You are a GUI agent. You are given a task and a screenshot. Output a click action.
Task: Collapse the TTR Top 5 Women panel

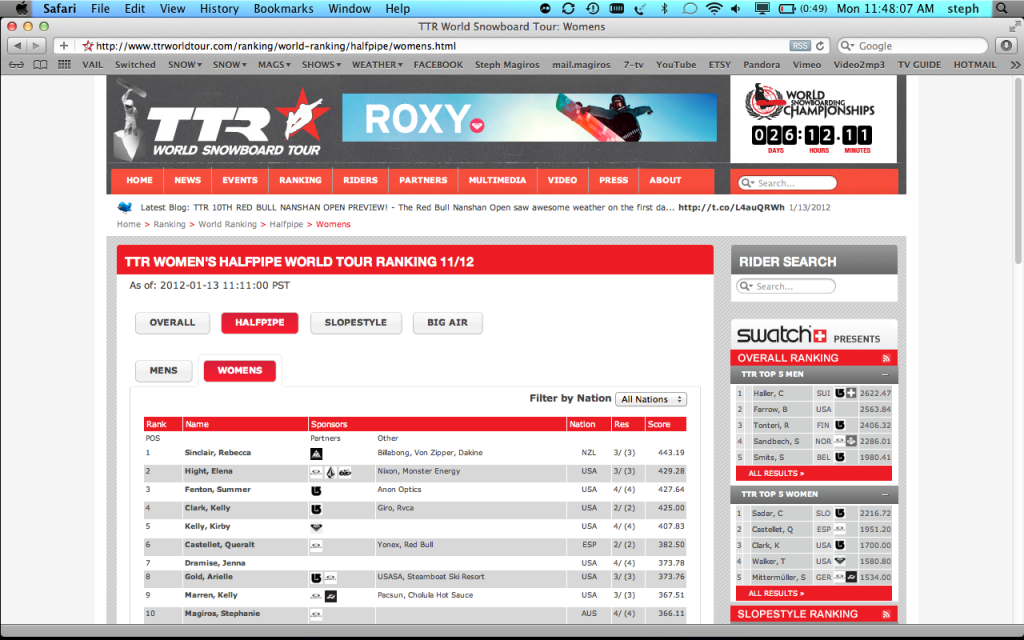pos(884,494)
